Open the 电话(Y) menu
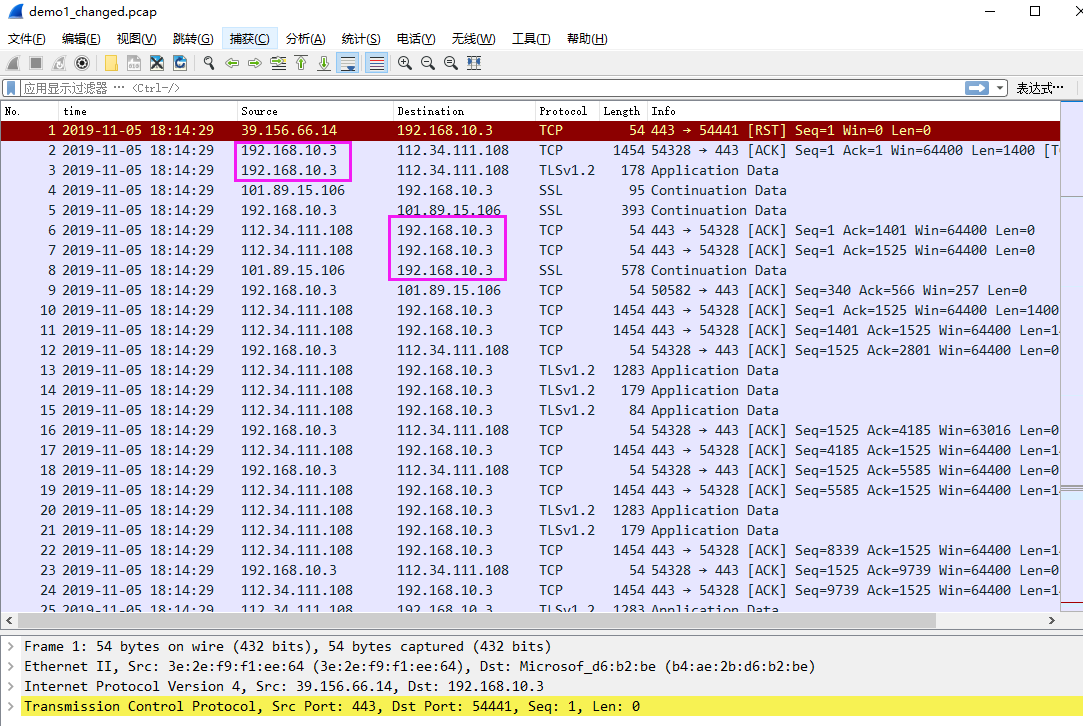 tap(416, 39)
